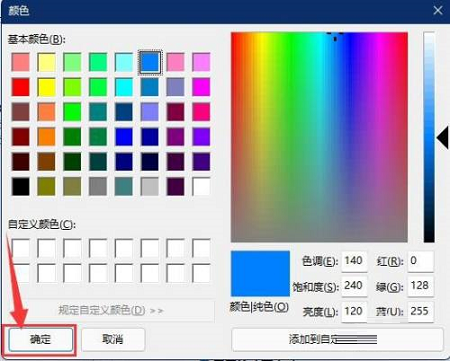Select the light violet-pink top row swatch
The height and width of the screenshot is (361, 450).
pos(201,62)
